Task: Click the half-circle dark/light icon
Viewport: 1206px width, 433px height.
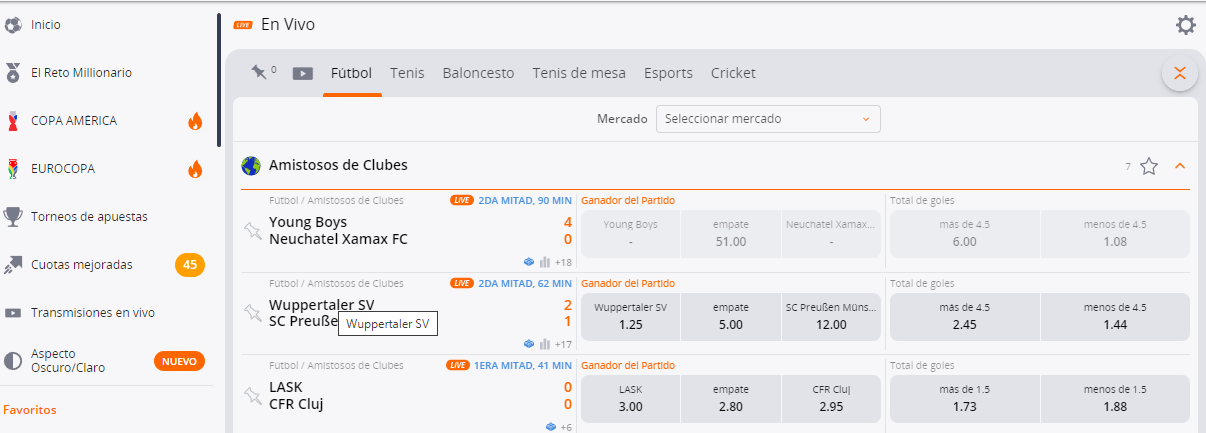Action: point(13,360)
